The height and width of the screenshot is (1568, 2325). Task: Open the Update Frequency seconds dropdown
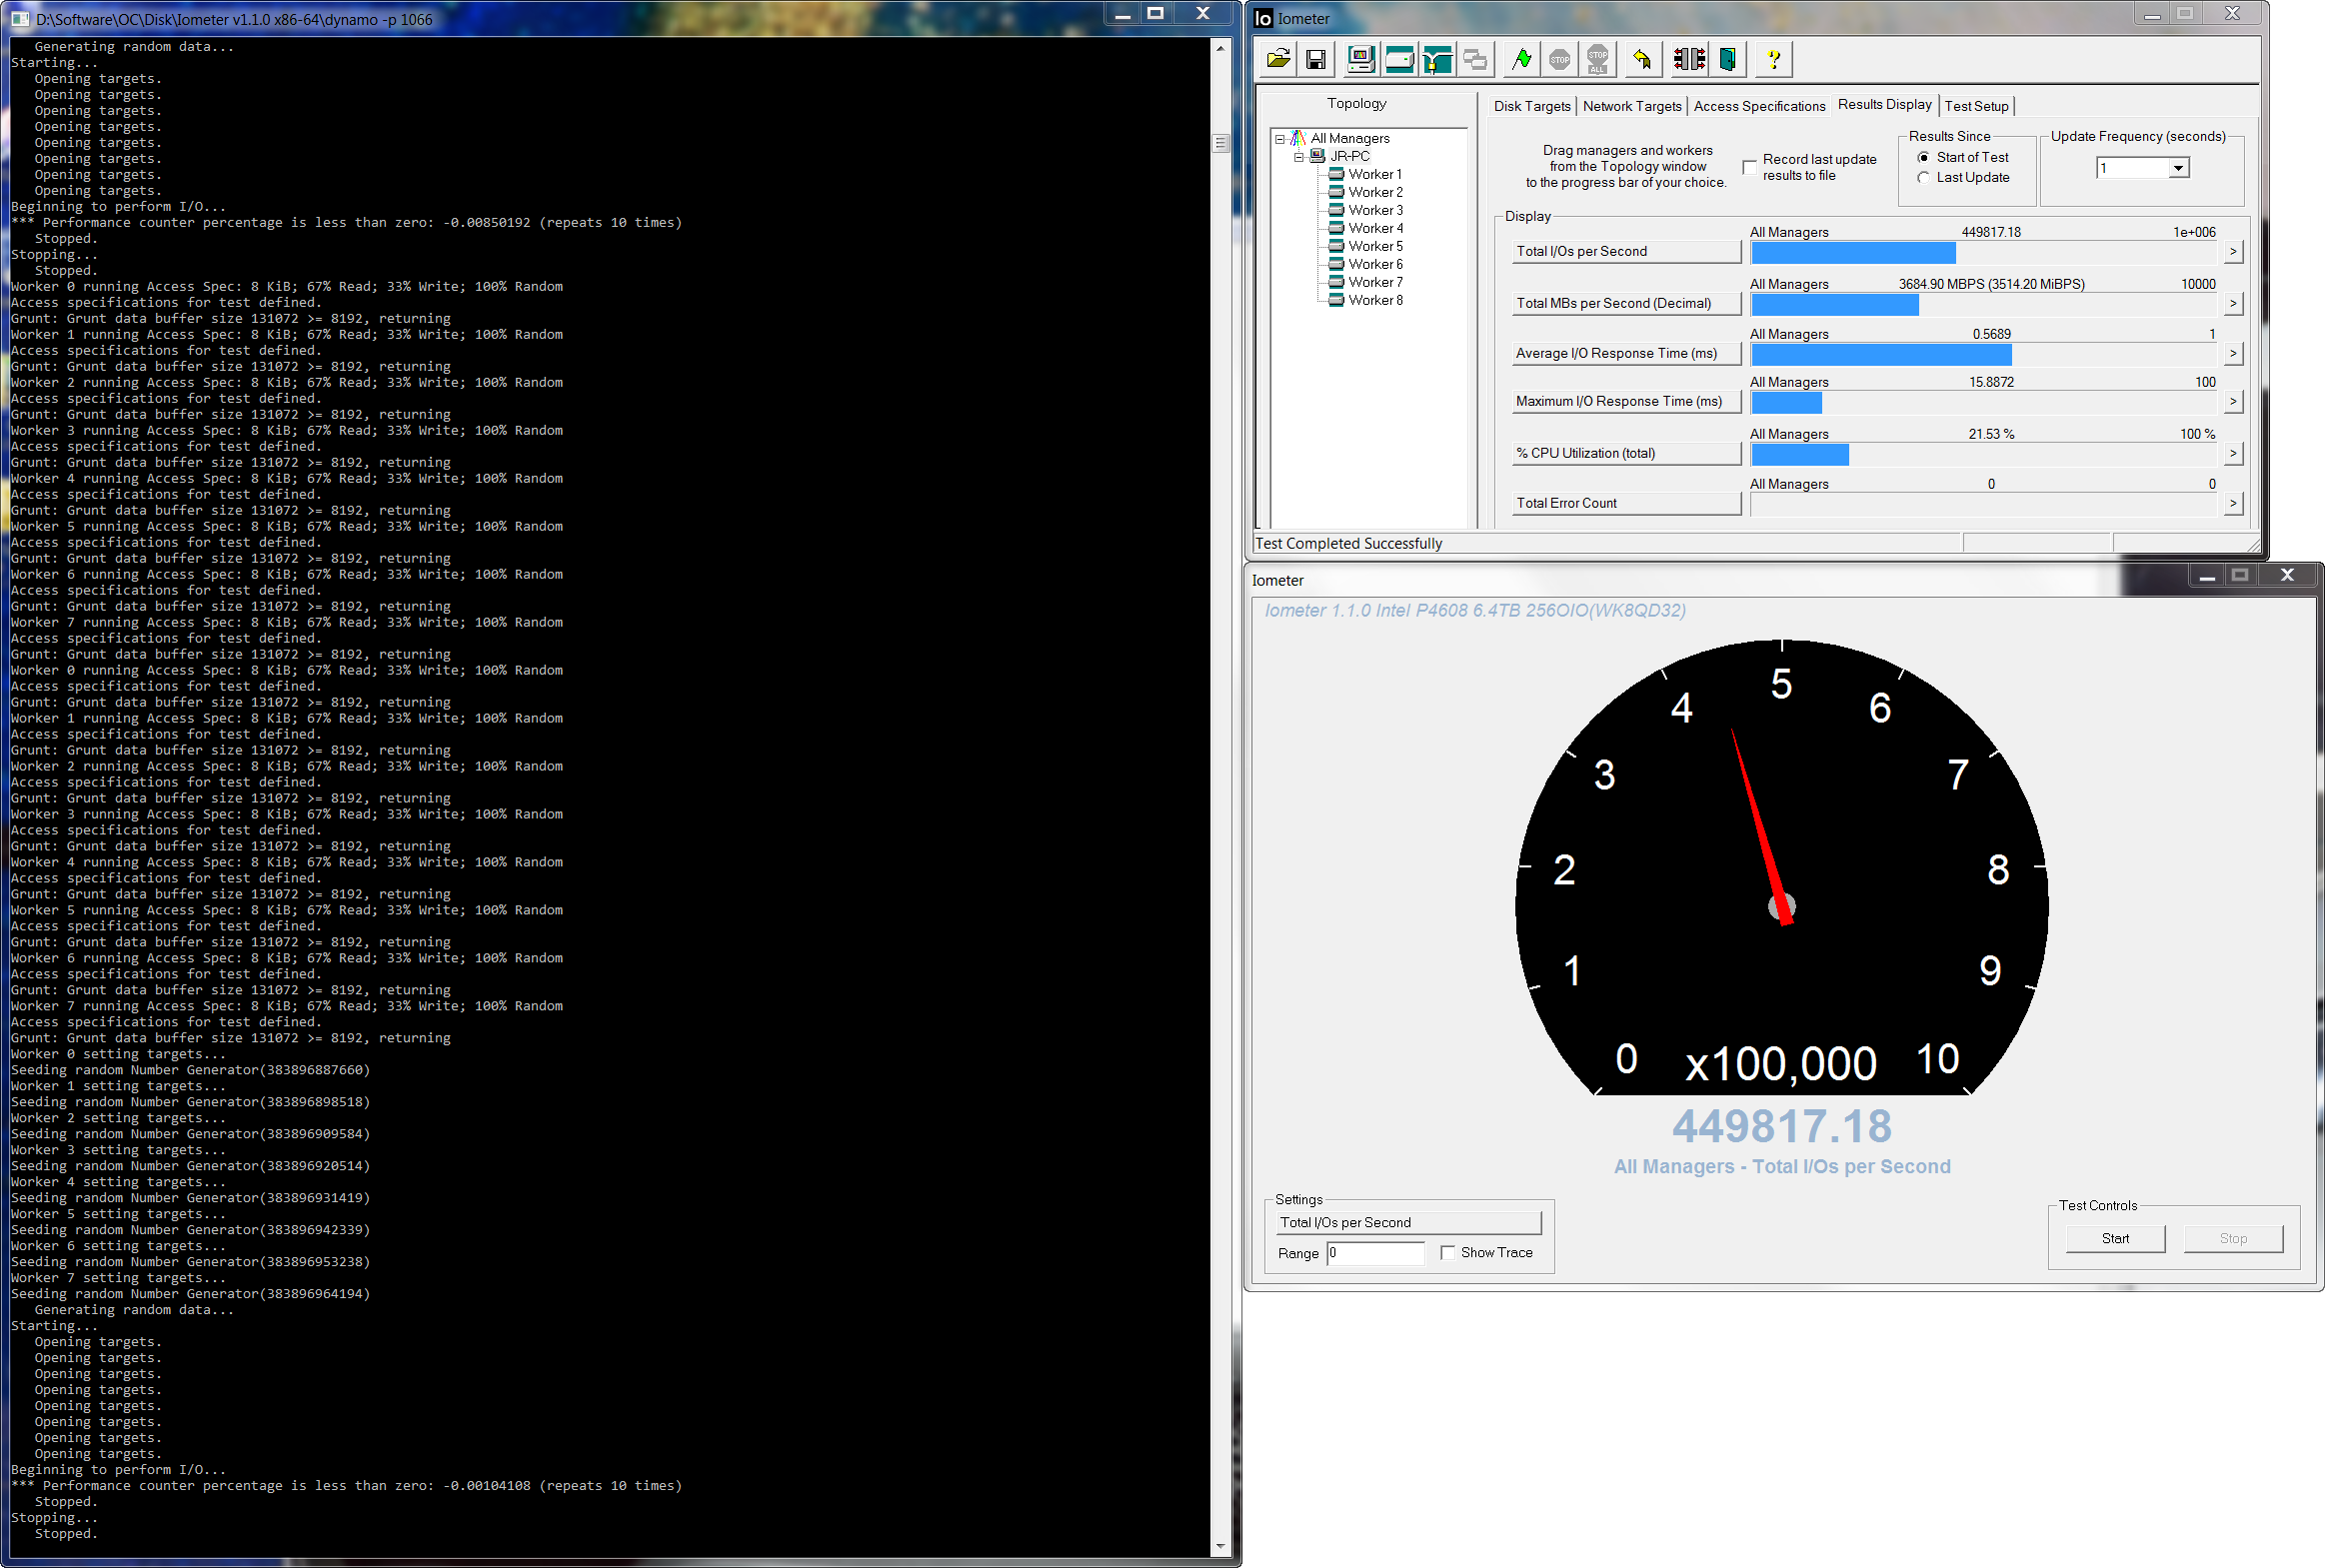coord(2178,168)
